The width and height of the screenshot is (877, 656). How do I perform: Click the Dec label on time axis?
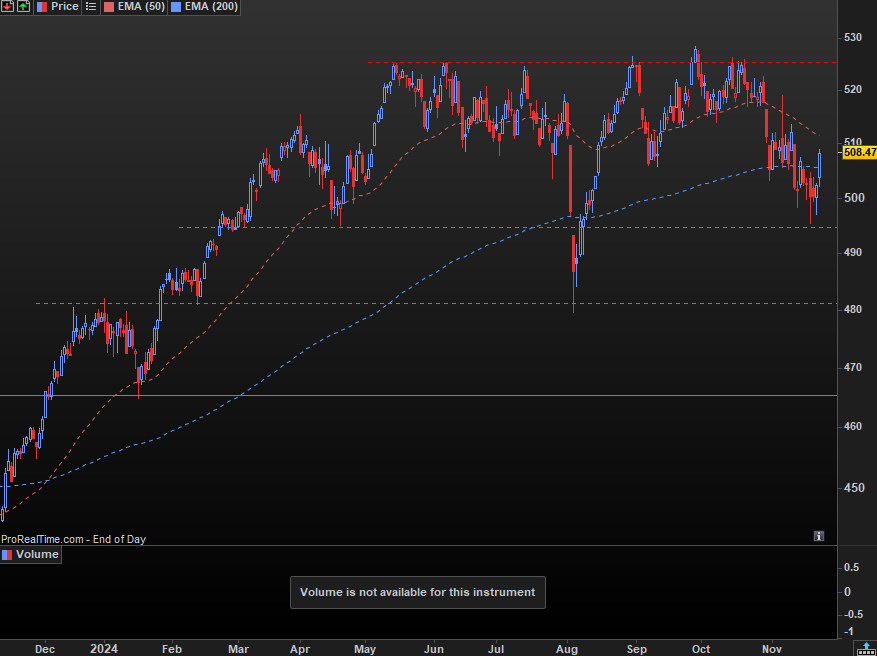coord(45,649)
